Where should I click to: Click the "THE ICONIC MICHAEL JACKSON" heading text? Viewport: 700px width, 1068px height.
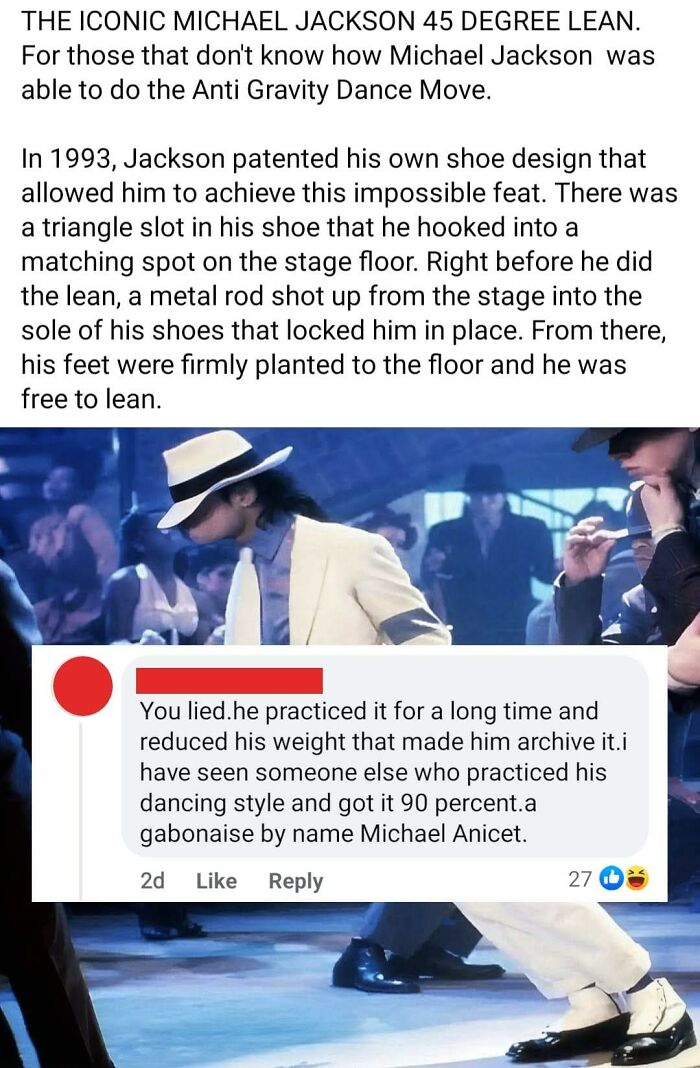pyautogui.click(x=331, y=21)
